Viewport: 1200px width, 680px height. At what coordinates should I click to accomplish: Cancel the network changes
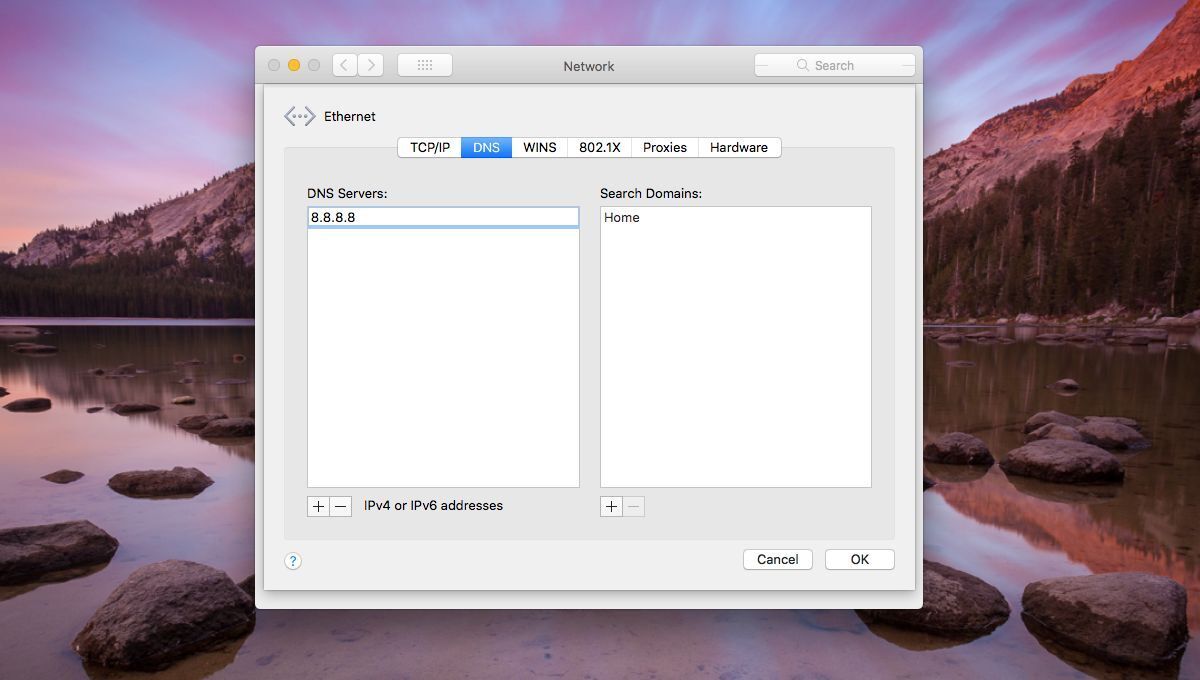pyautogui.click(x=777, y=559)
